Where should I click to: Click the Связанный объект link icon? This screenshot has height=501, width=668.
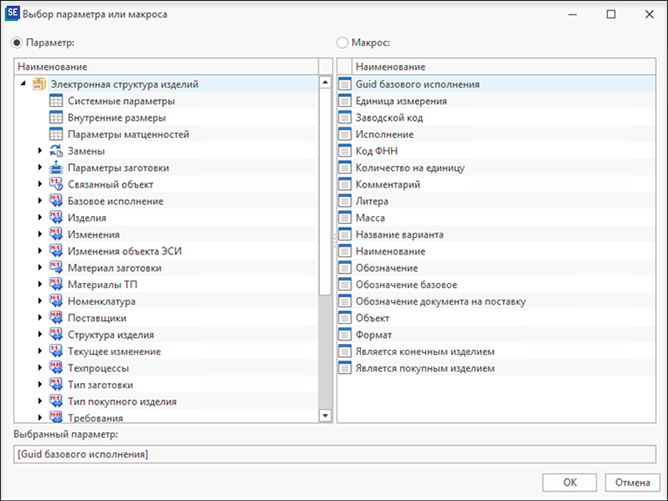tap(56, 184)
